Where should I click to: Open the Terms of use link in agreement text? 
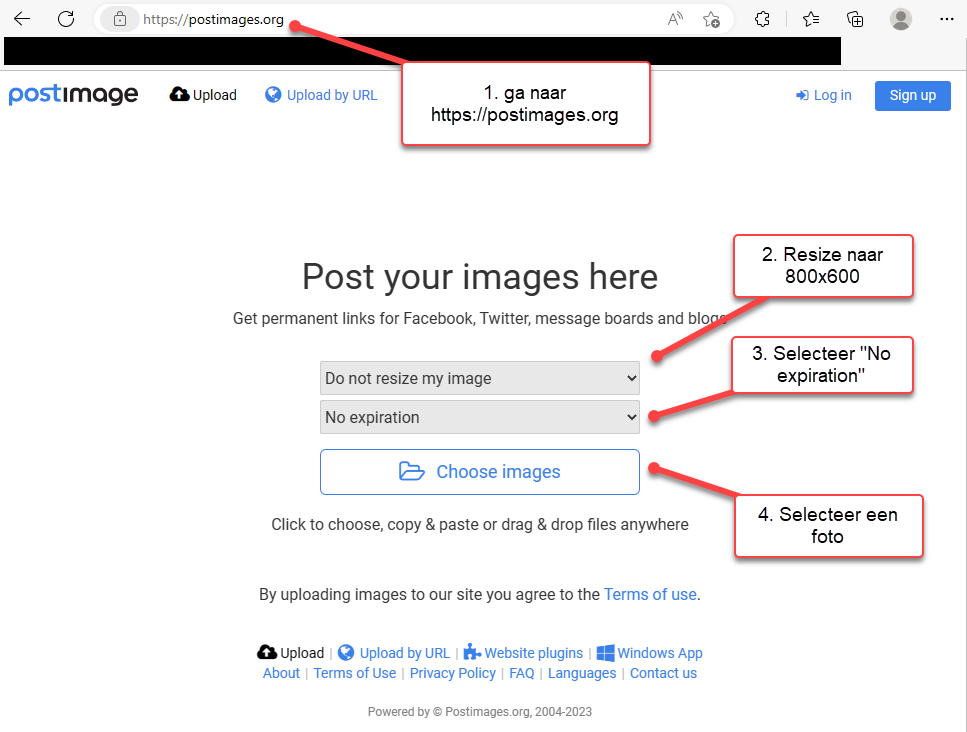coord(650,594)
